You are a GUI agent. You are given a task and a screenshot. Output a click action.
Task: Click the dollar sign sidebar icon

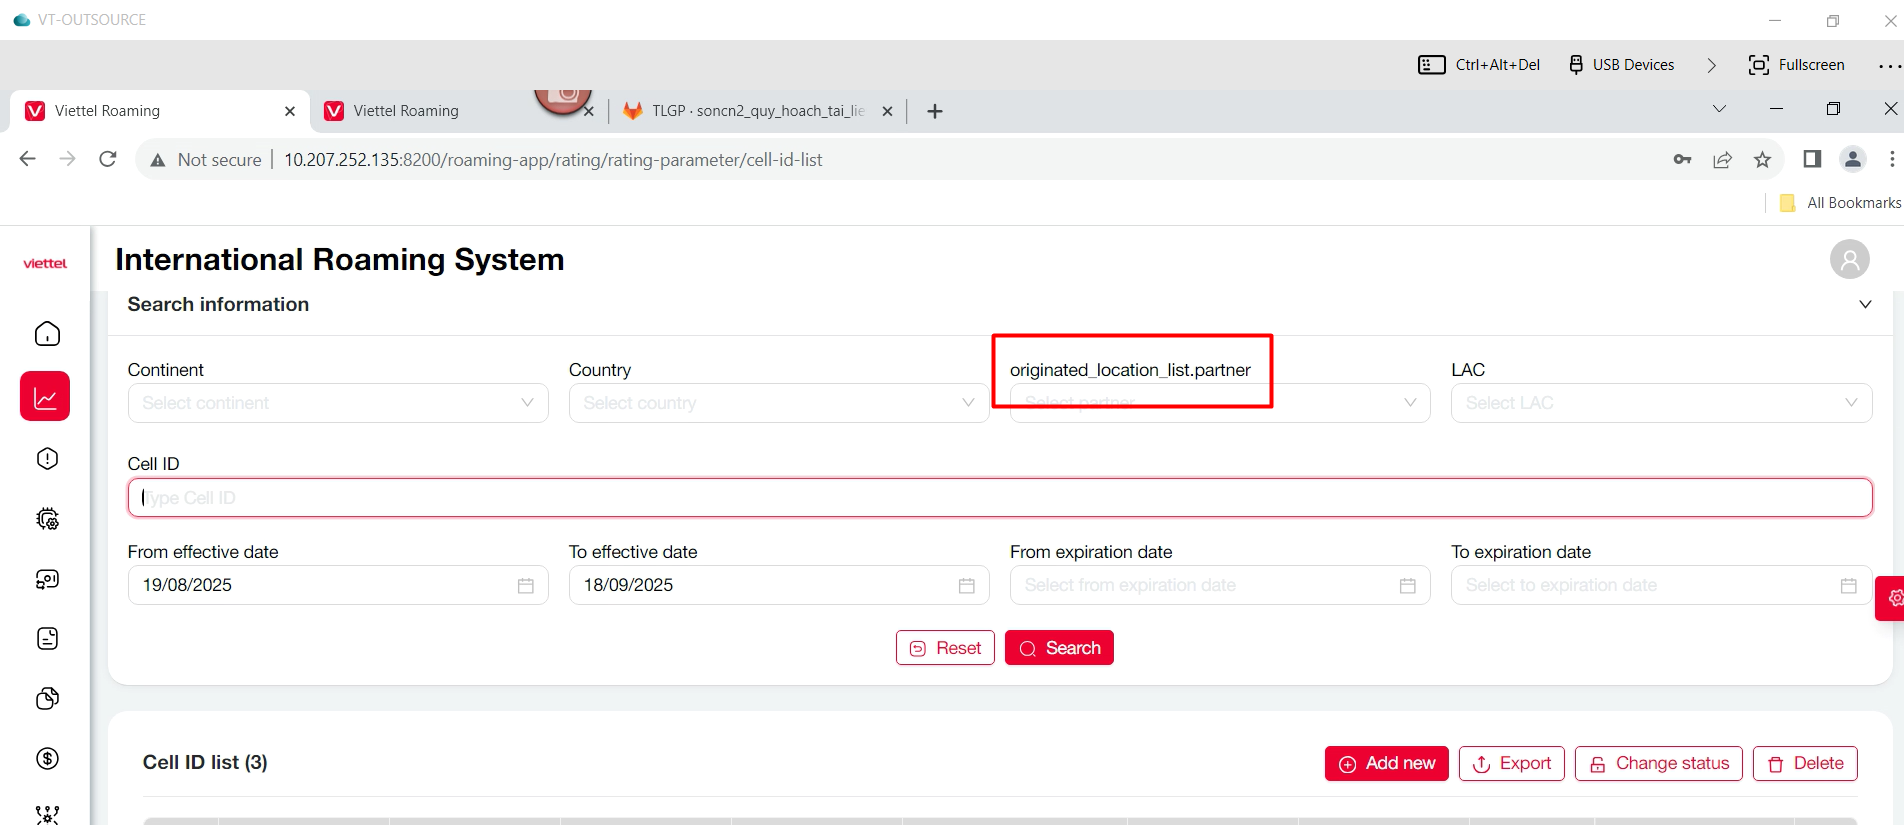coord(47,759)
